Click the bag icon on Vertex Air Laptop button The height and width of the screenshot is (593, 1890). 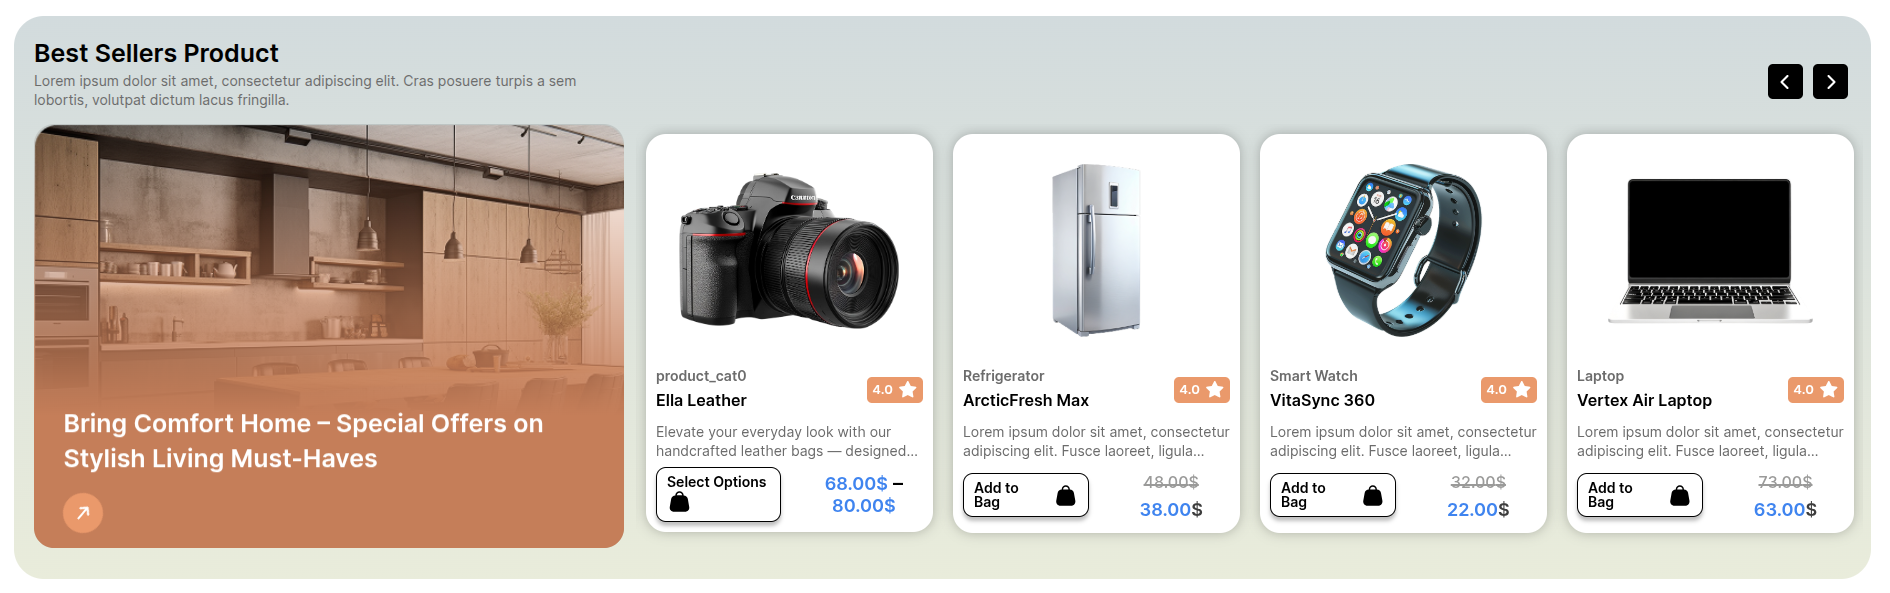[x=1680, y=495]
